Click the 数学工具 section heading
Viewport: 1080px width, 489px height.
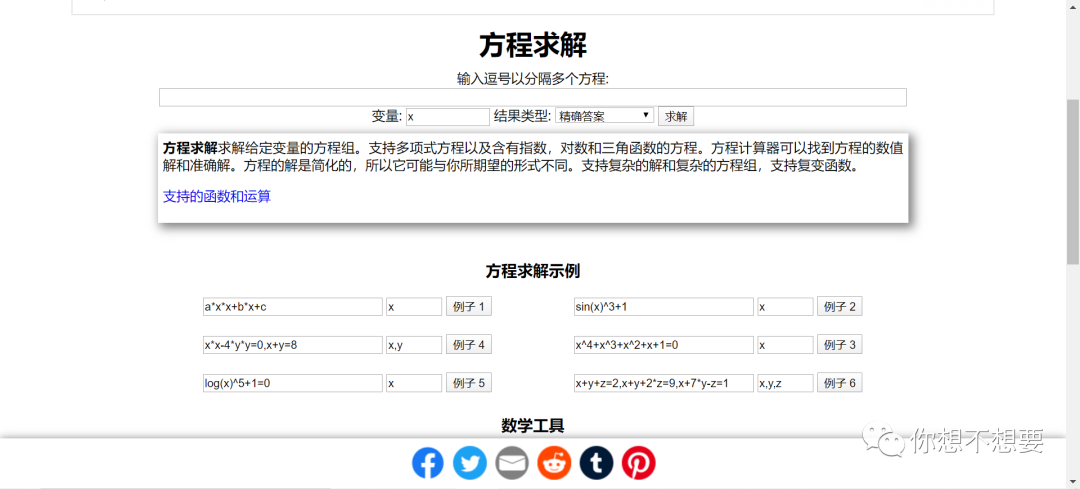533,426
